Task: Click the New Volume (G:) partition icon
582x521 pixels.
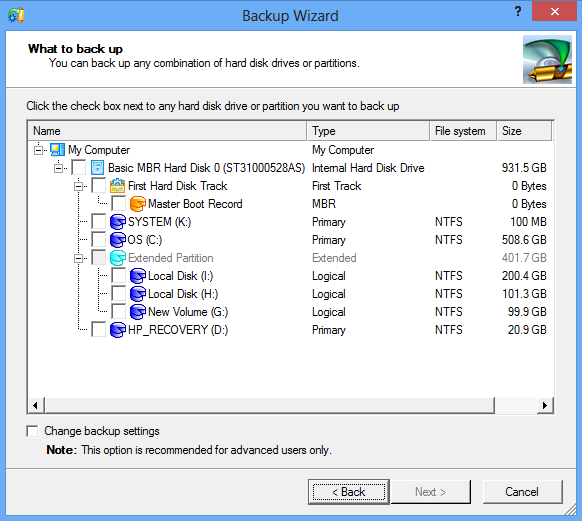Action: [x=138, y=312]
